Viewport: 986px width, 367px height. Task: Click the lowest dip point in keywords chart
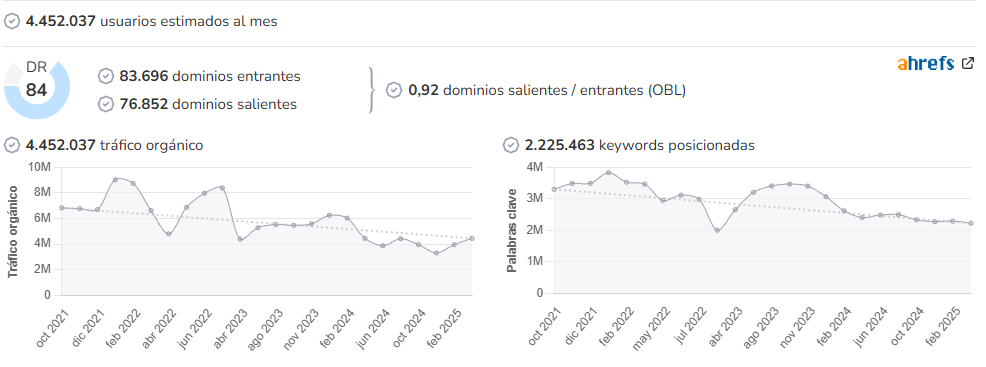click(x=717, y=231)
